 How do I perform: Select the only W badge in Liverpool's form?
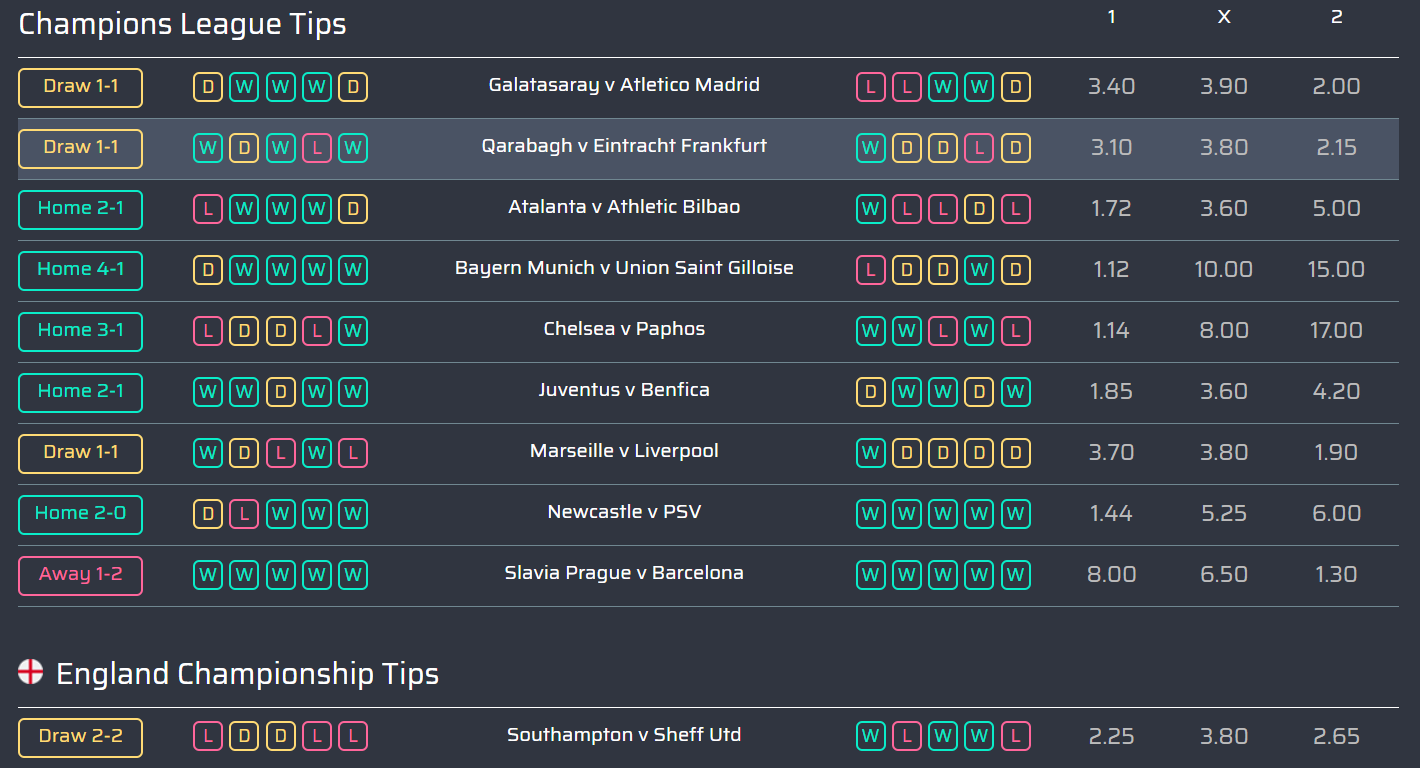coord(871,453)
